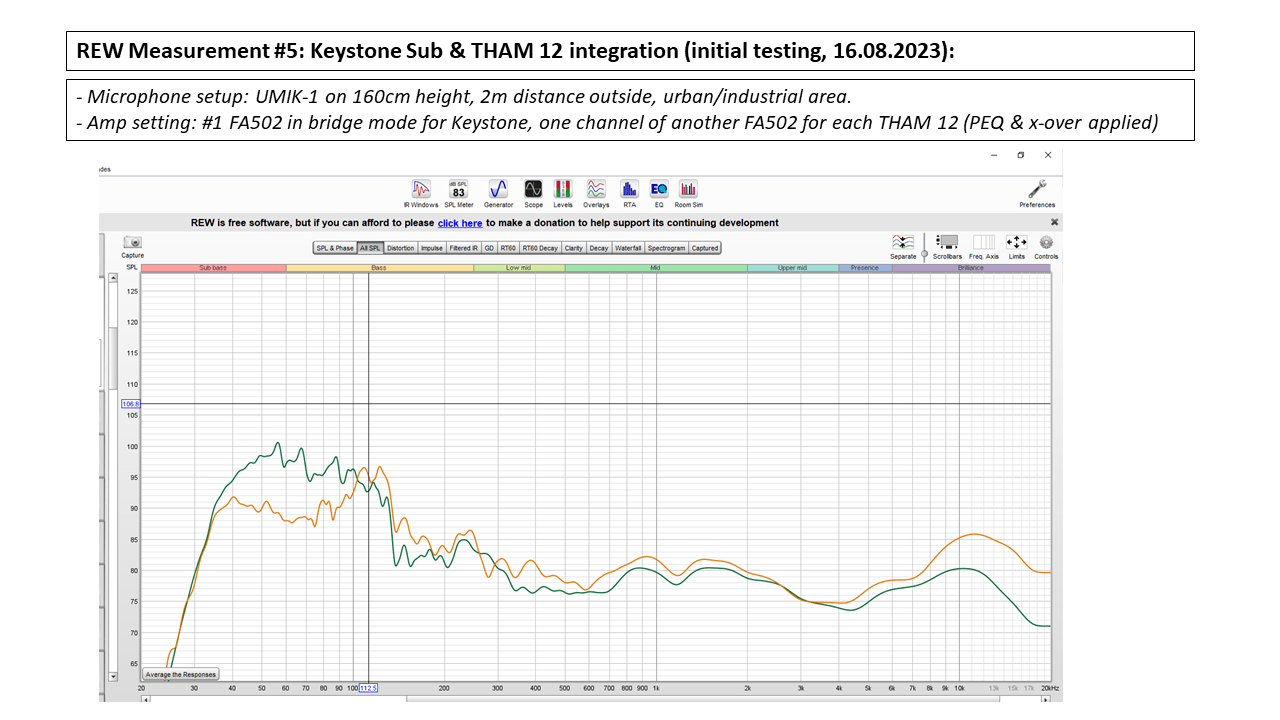
Task: Open the RT60 tab
Action: click(508, 248)
